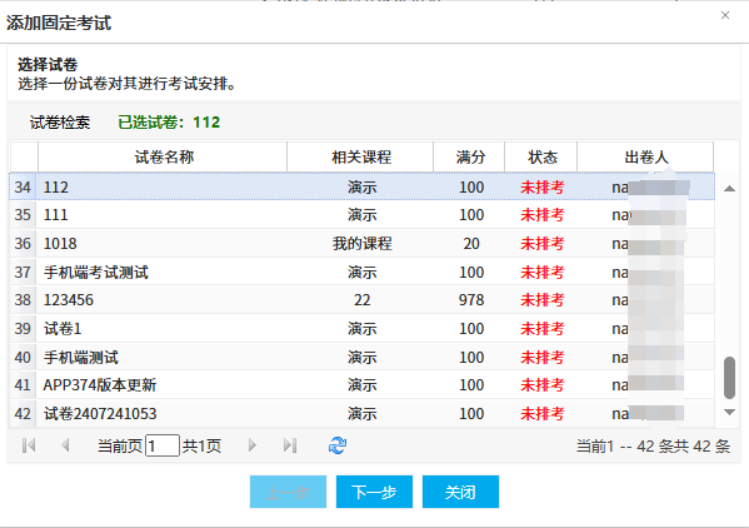Sort by 试卷名称 column header
Viewport: 749px width, 528px height.
point(163,157)
